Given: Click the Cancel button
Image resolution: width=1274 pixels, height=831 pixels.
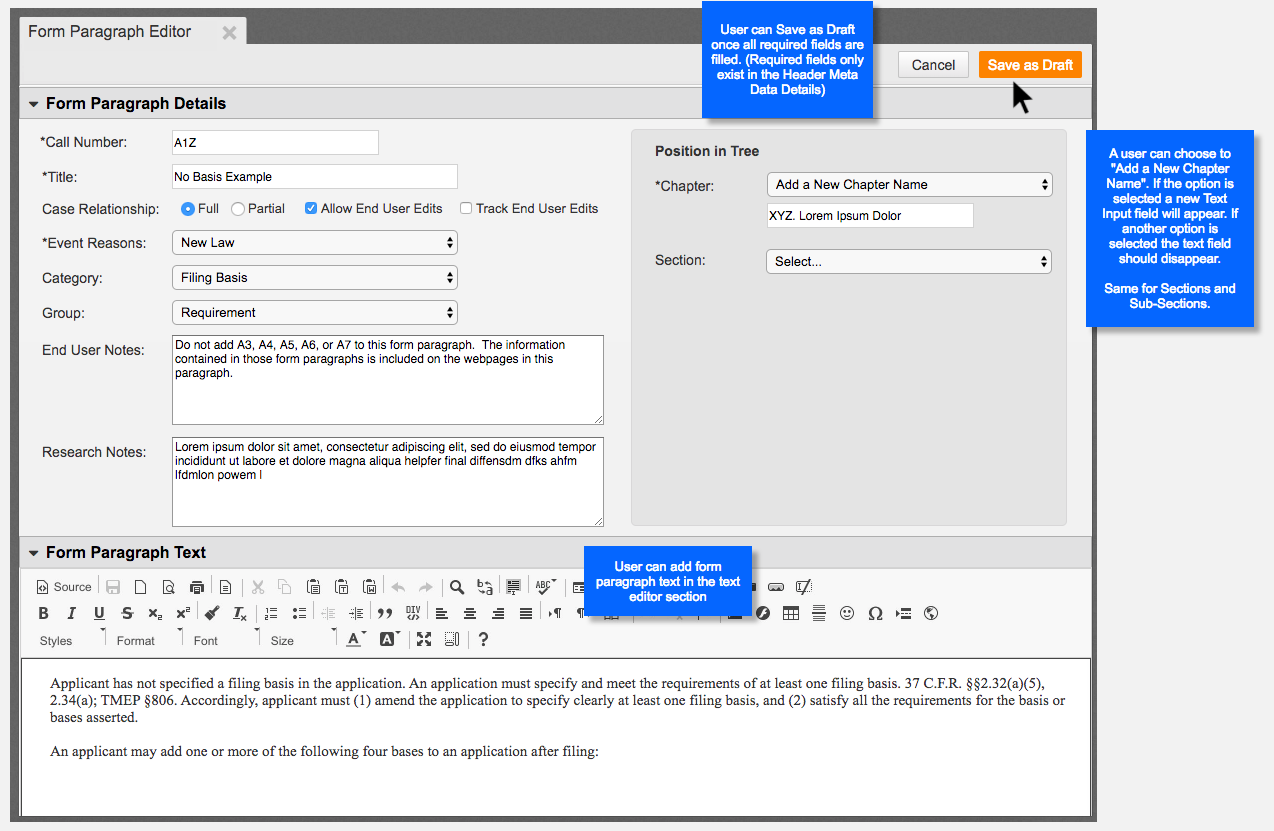Looking at the screenshot, I should point(933,65).
